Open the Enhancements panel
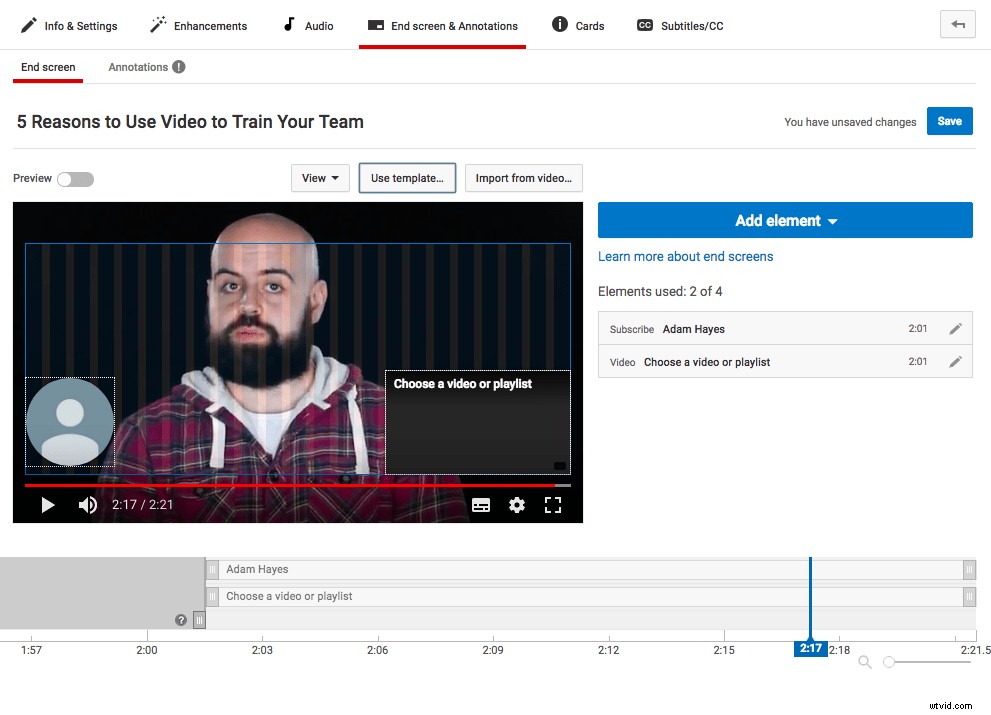This screenshot has width=991, height=715. click(x=198, y=25)
